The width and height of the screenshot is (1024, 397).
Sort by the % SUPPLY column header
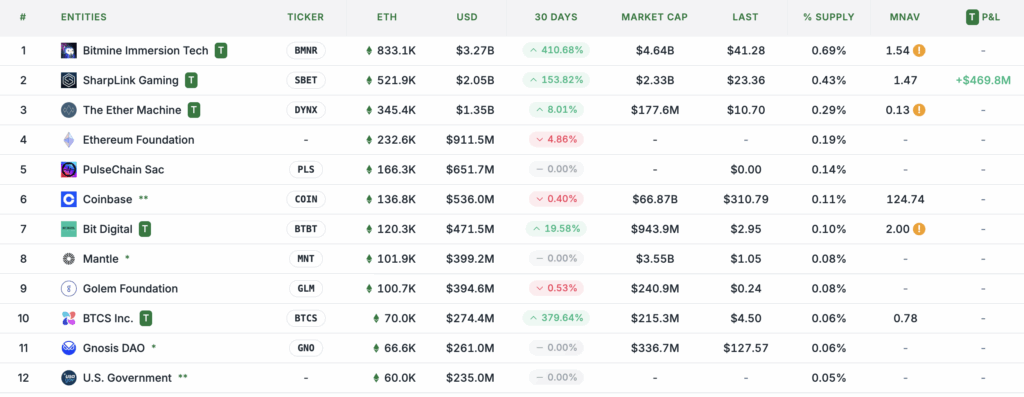point(829,17)
